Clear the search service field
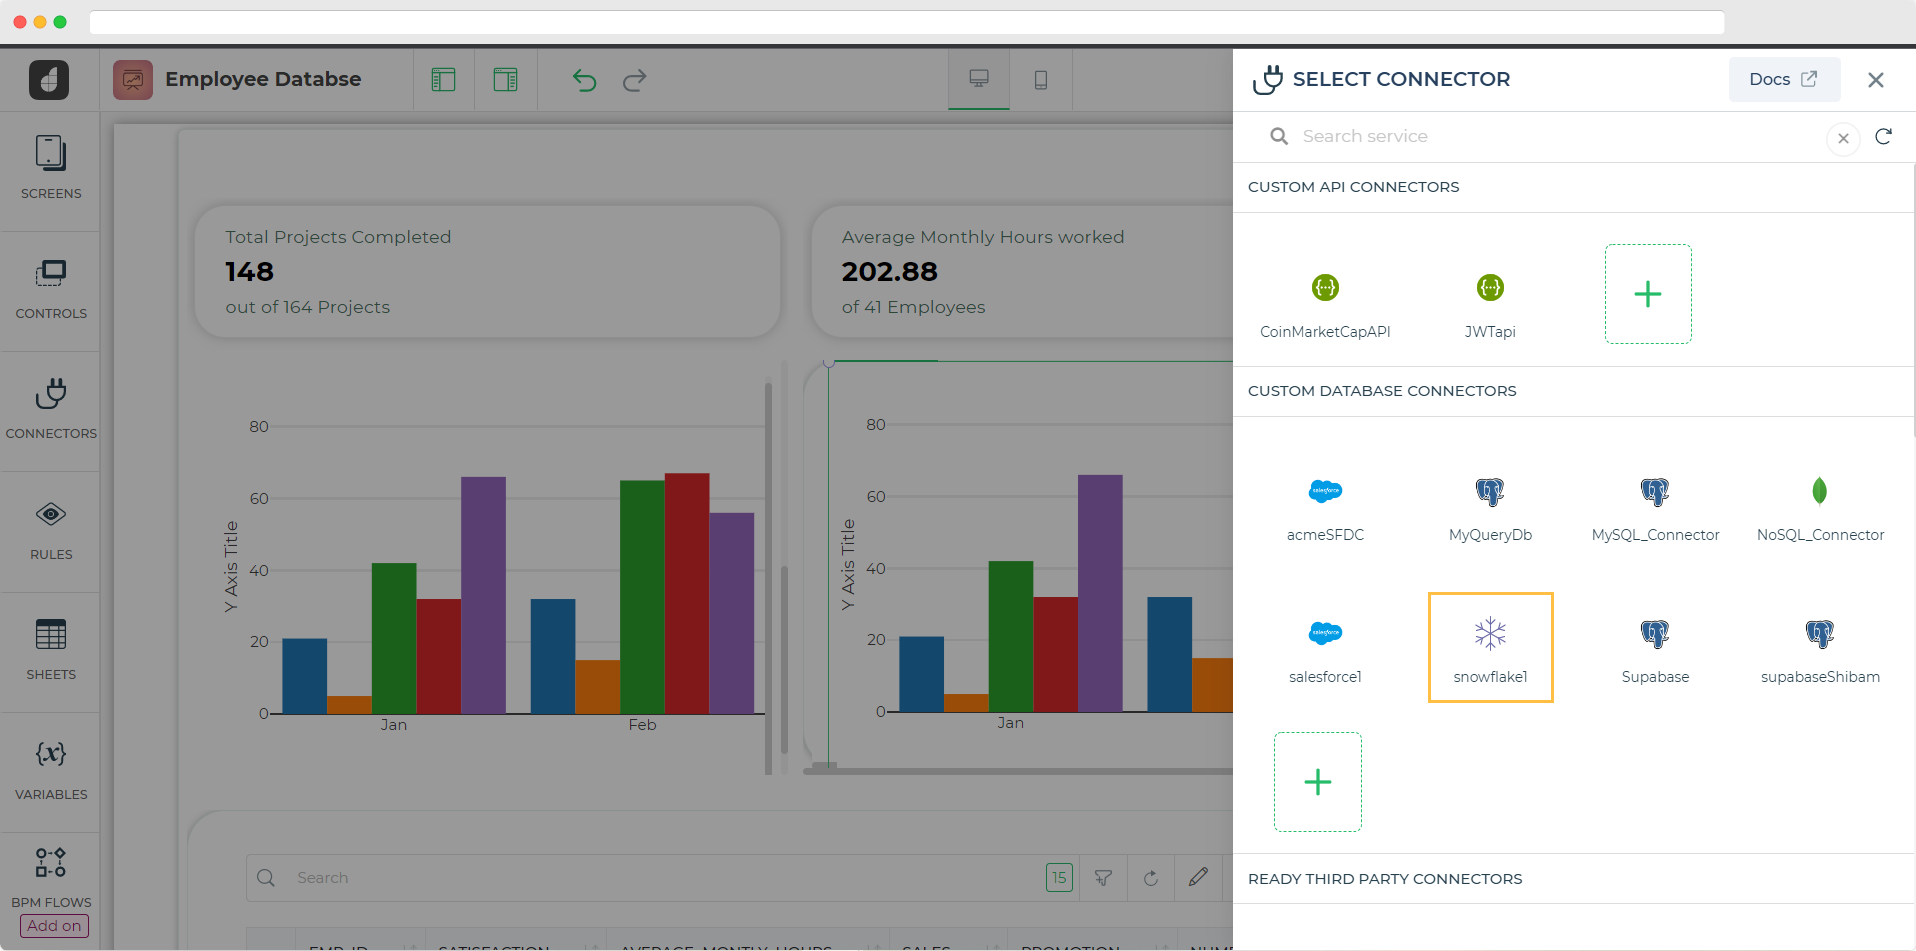This screenshot has height=951, width=1916. pos(1843,138)
